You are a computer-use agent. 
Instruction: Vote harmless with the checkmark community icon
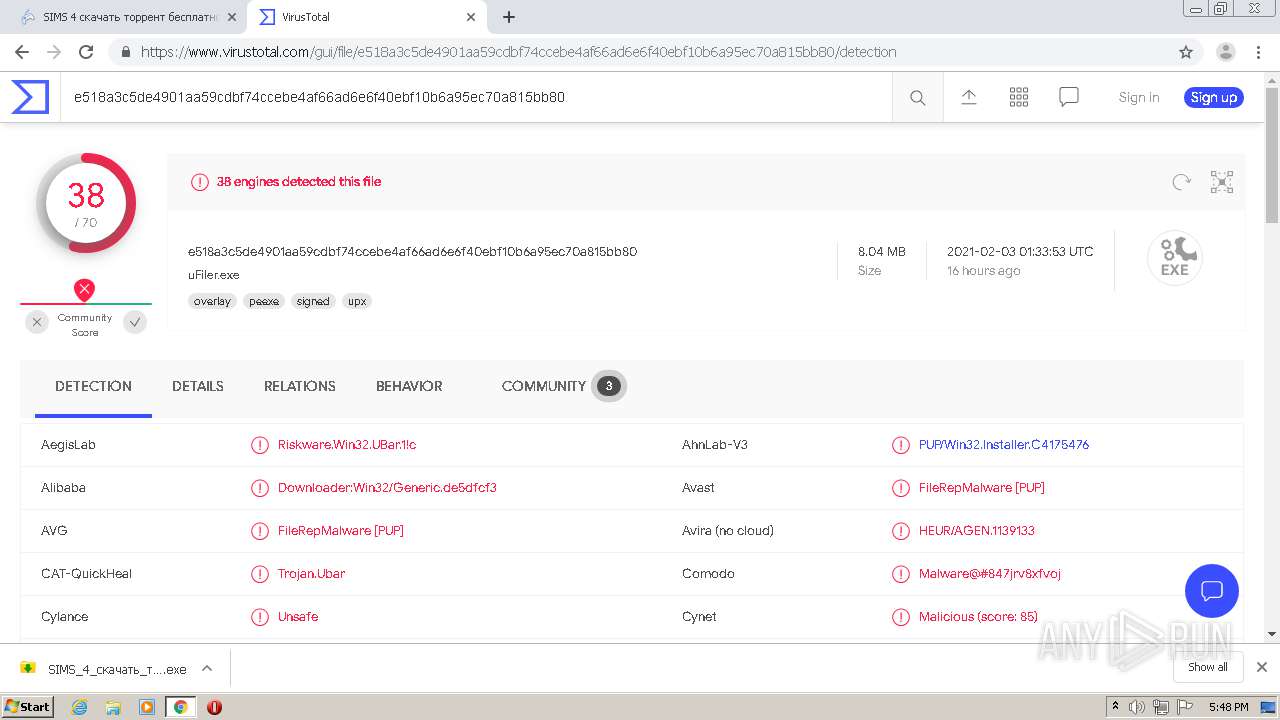135,322
